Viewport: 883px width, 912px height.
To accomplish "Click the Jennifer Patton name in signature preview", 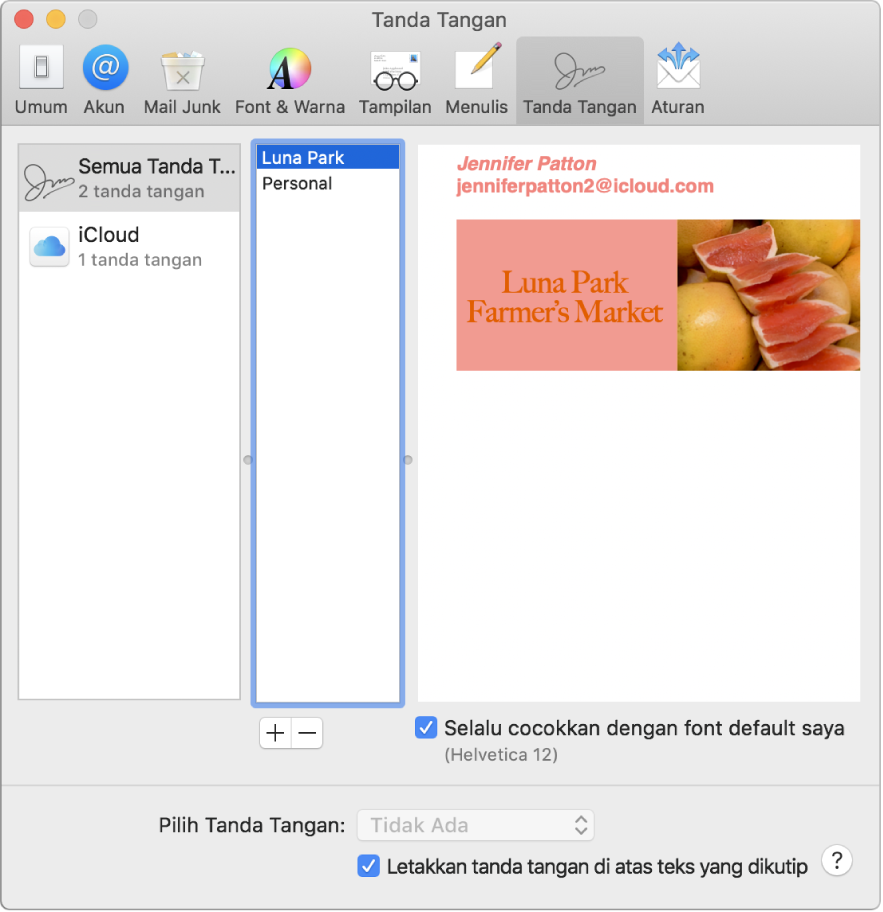I will point(526,163).
